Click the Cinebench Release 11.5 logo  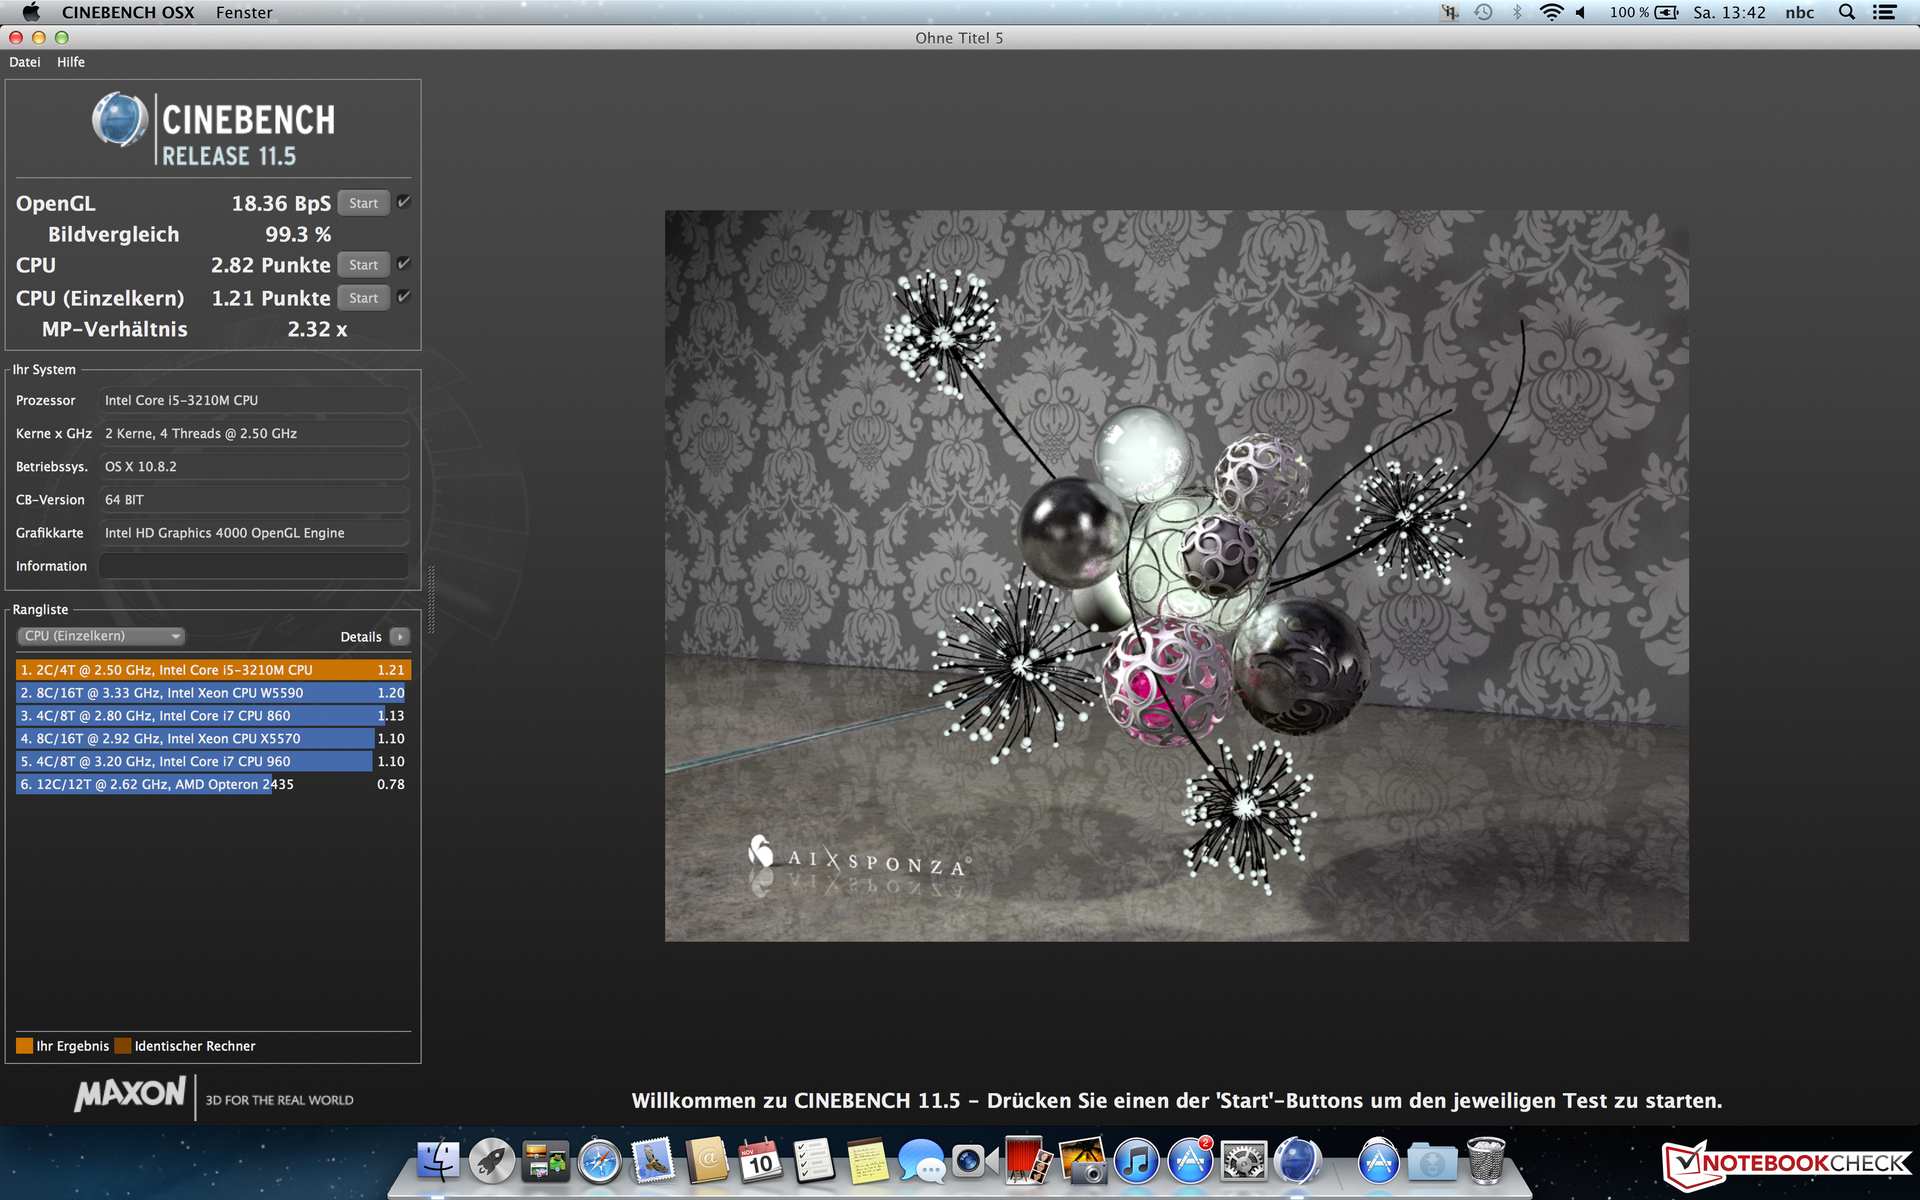pos(213,130)
